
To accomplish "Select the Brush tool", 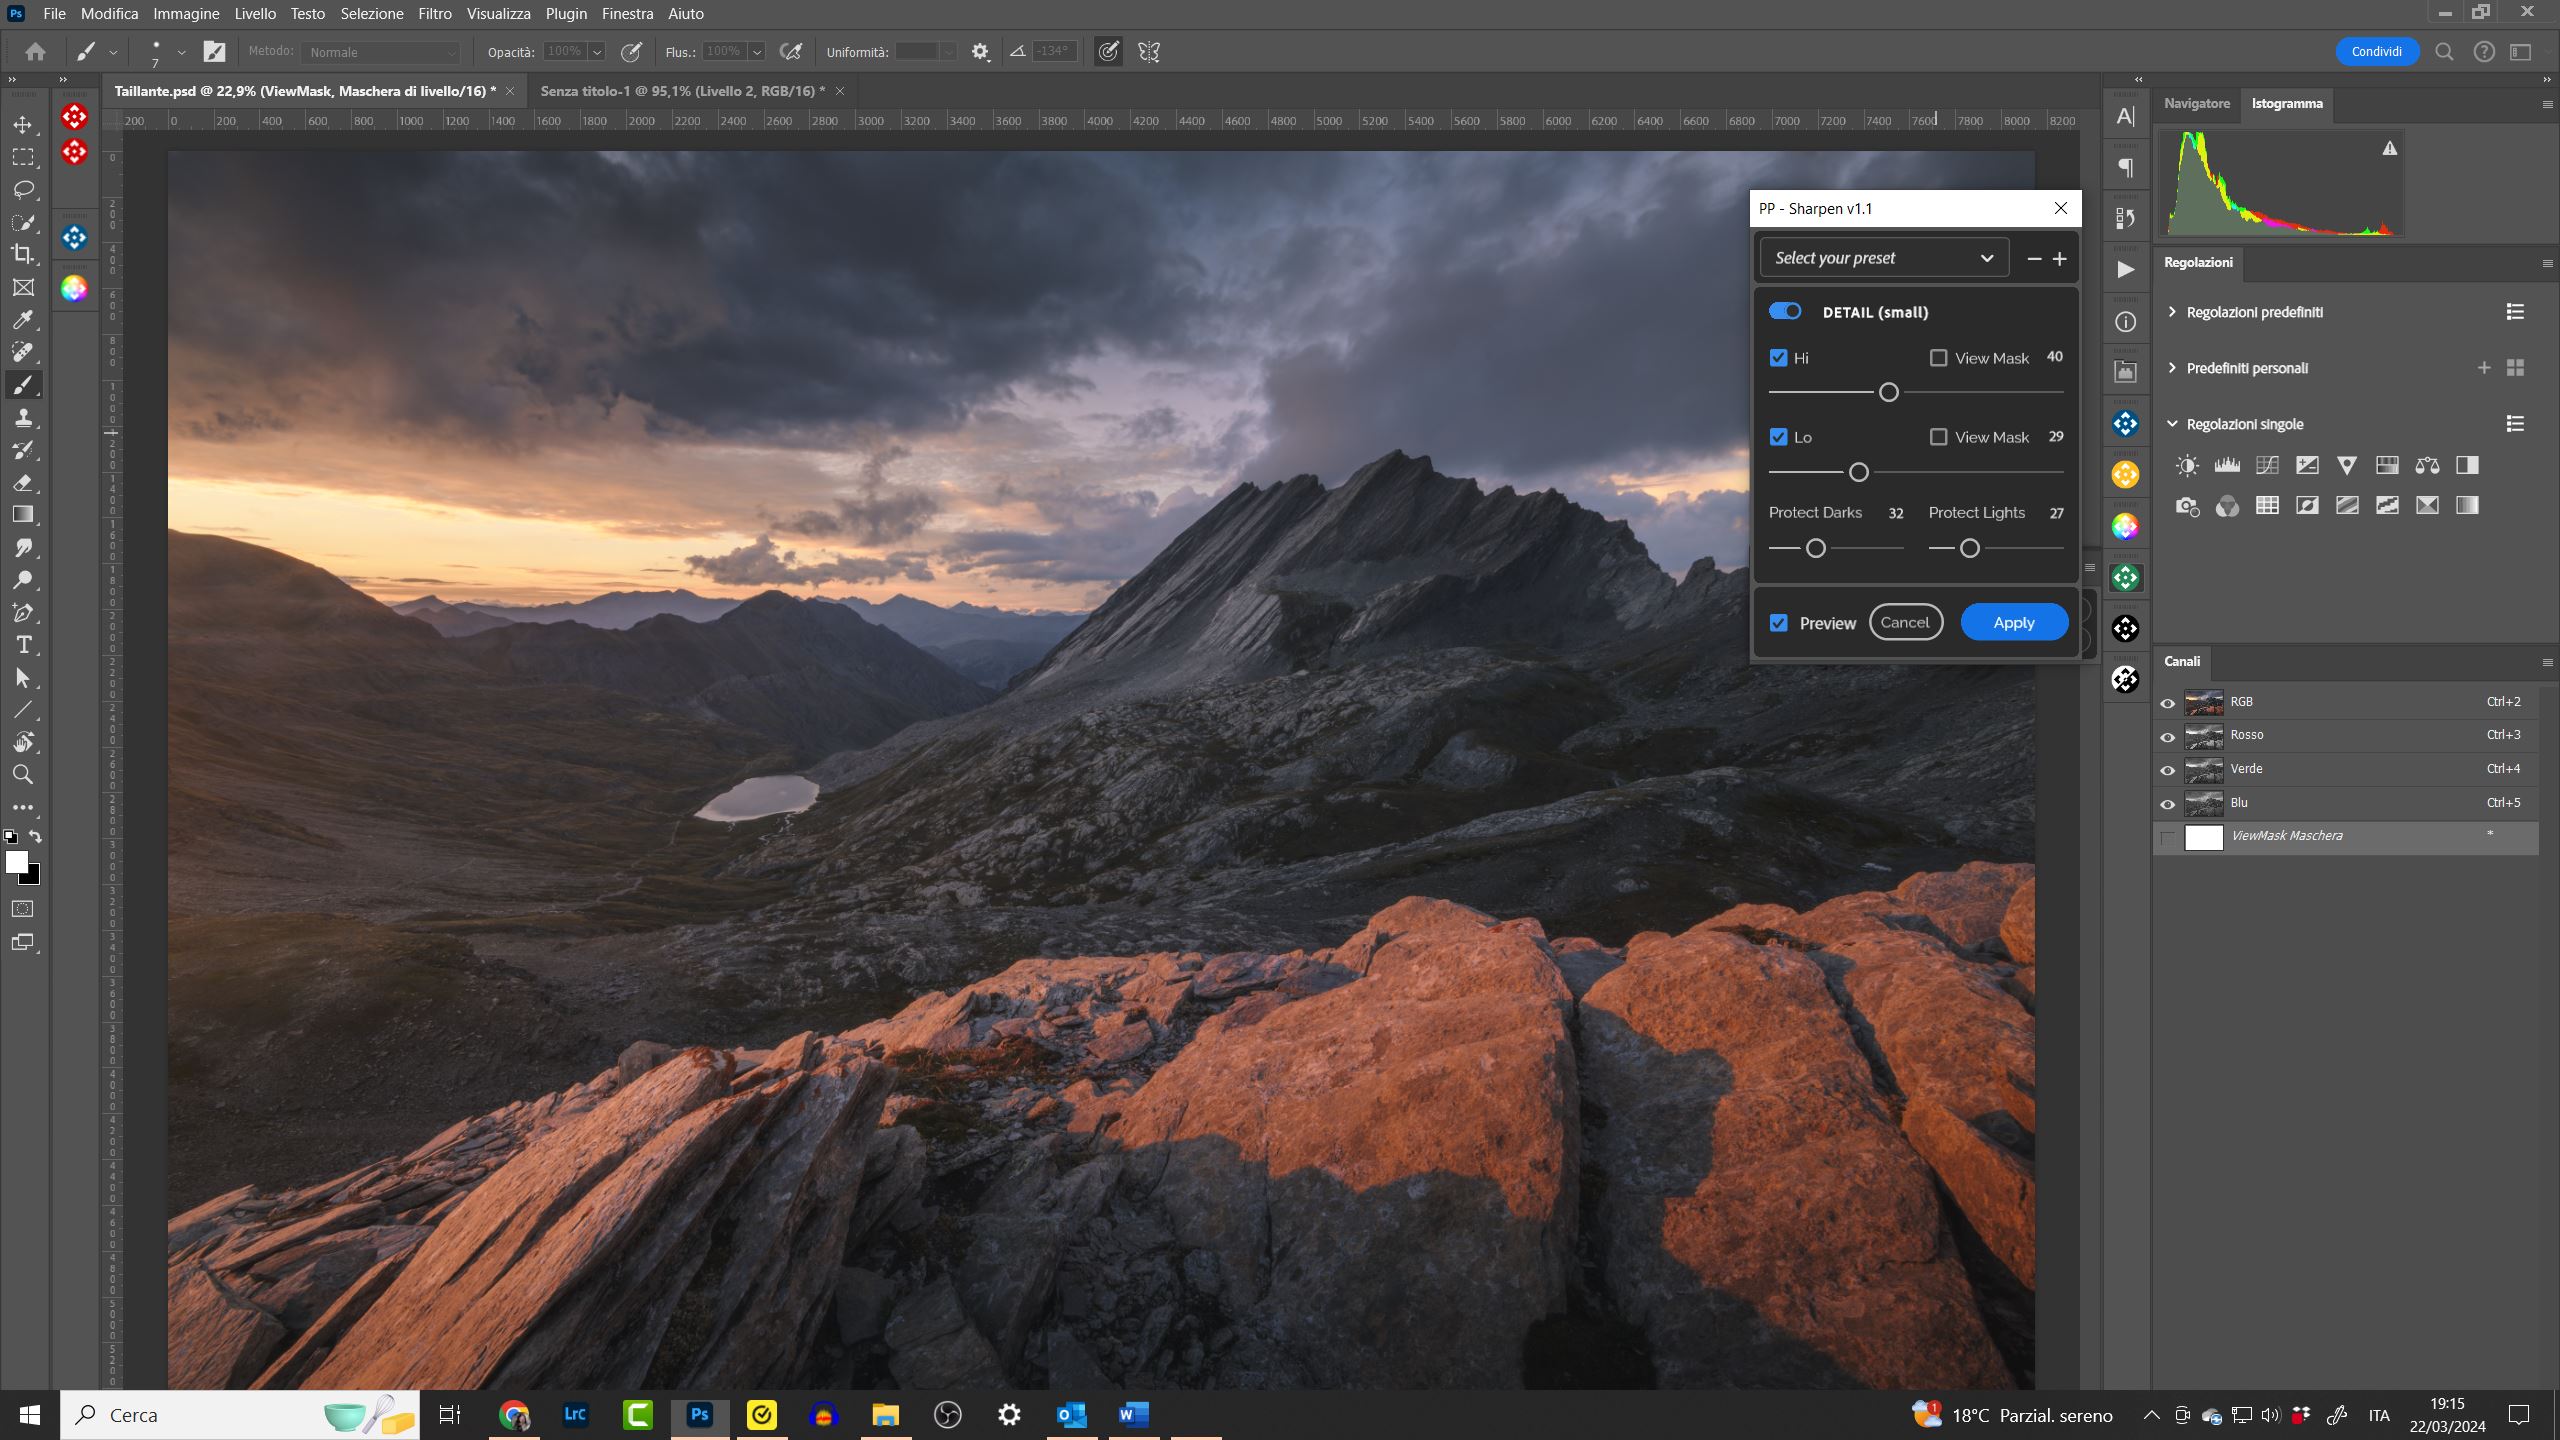I will [23, 385].
